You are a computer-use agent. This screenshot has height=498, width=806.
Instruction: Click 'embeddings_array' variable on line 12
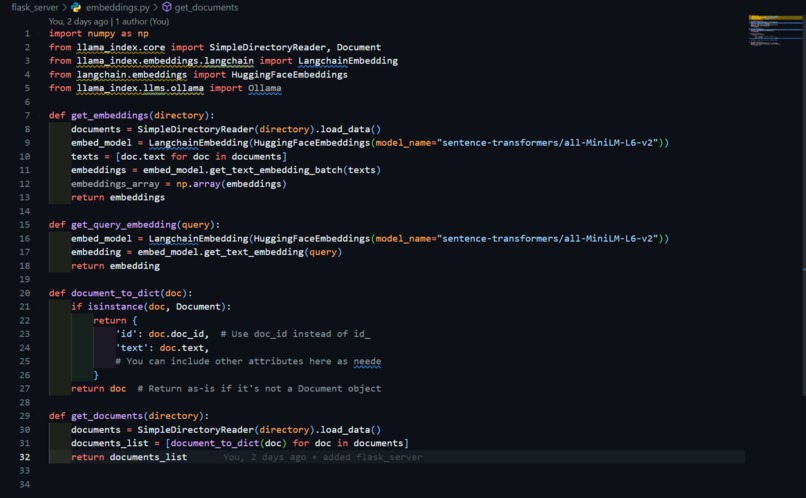pos(115,183)
